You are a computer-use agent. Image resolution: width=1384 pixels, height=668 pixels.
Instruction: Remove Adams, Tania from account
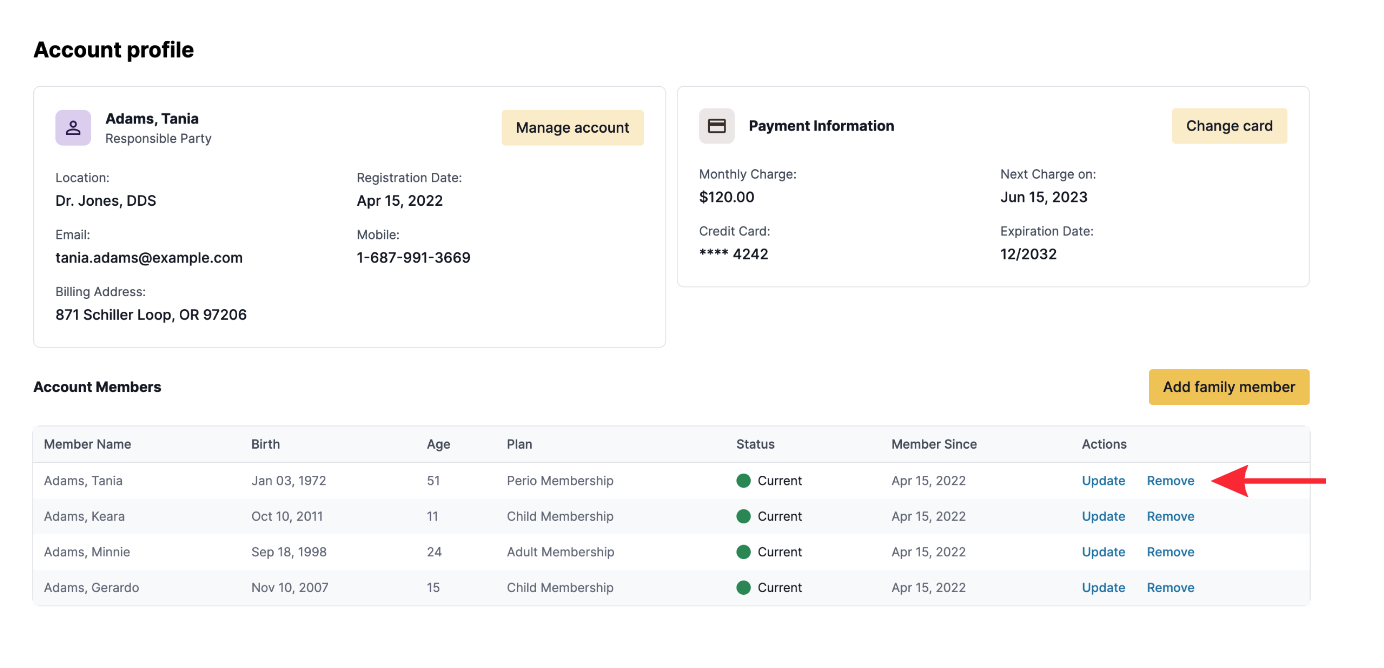point(1171,481)
